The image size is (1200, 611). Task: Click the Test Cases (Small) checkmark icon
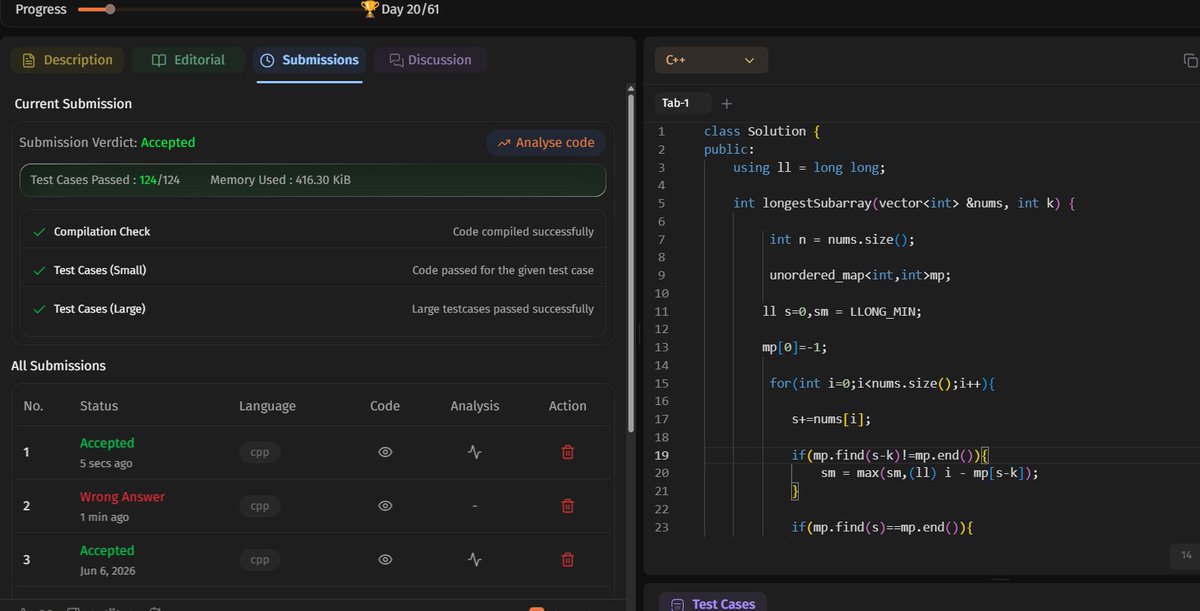click(x=39, y=270)
